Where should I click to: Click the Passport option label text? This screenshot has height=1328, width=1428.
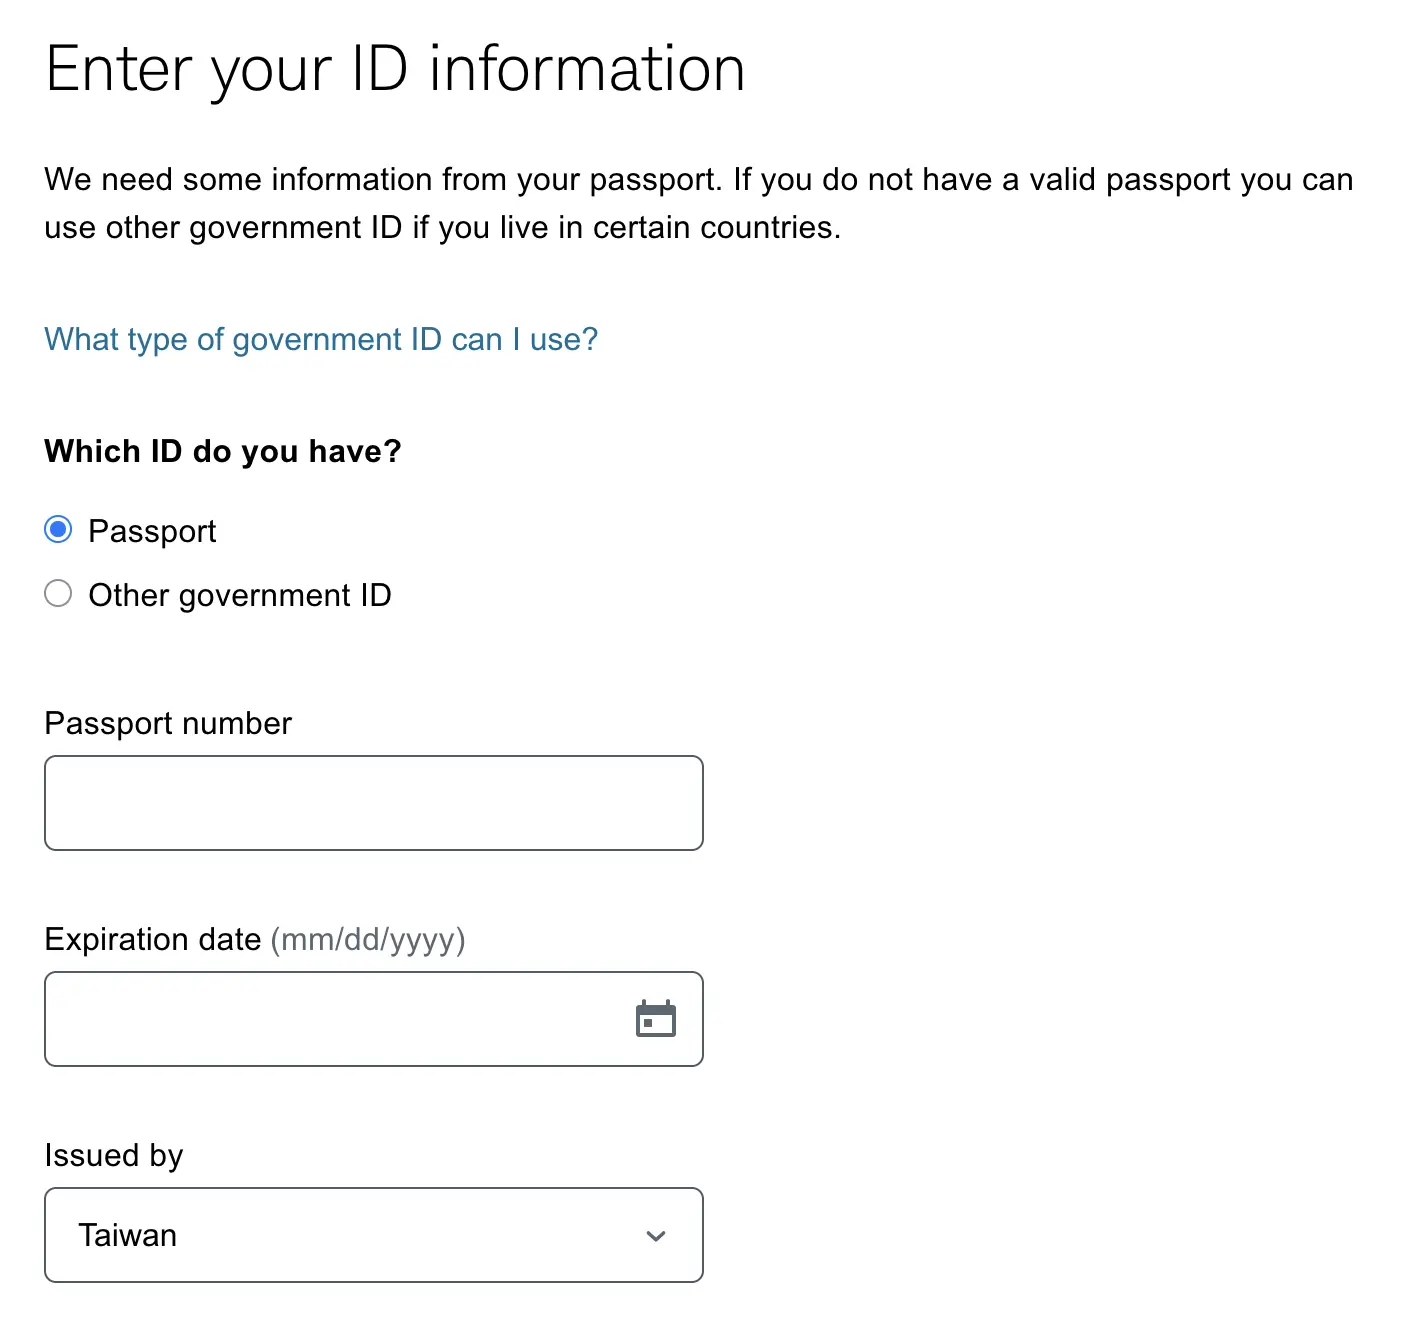click(x=152, y=531)
